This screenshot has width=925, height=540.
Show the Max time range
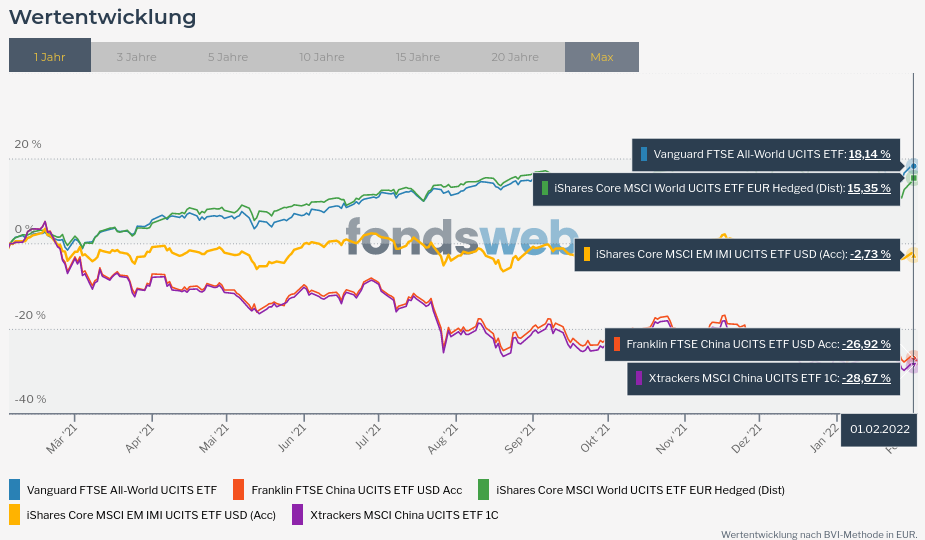point(601,57)
